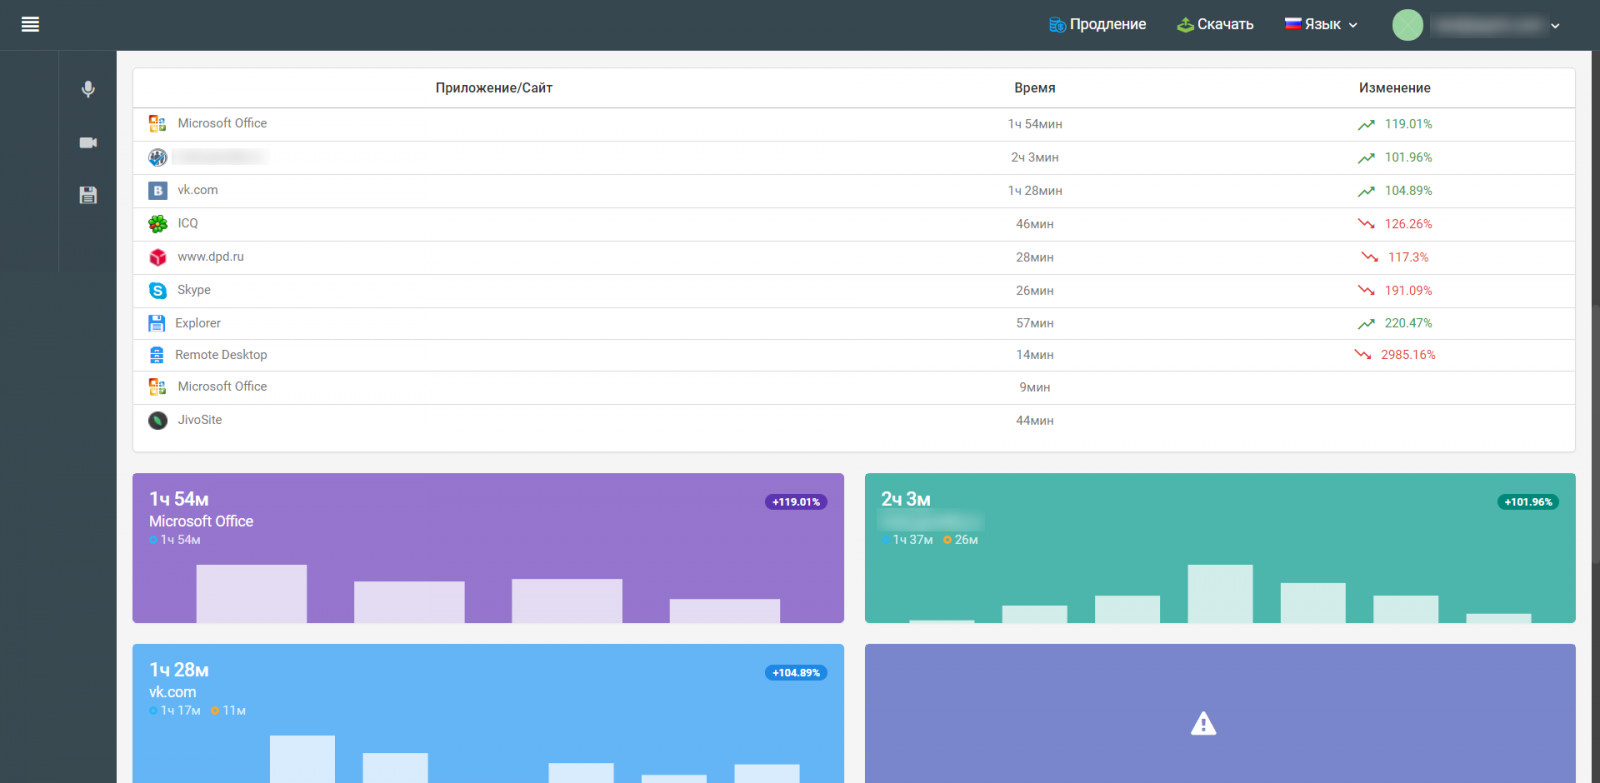Click the 1ч 17м legend entry on blue card
The height and width of the screenshot is (783, 1600).
coord(175,711)
